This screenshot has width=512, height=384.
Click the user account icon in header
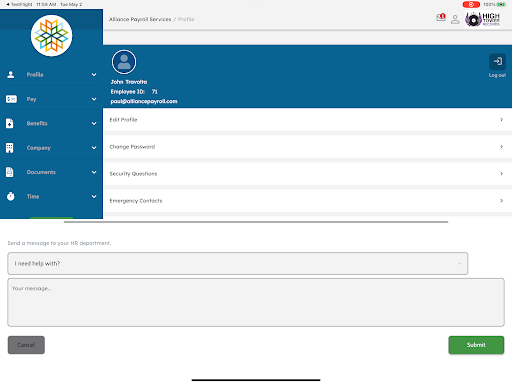455,19
